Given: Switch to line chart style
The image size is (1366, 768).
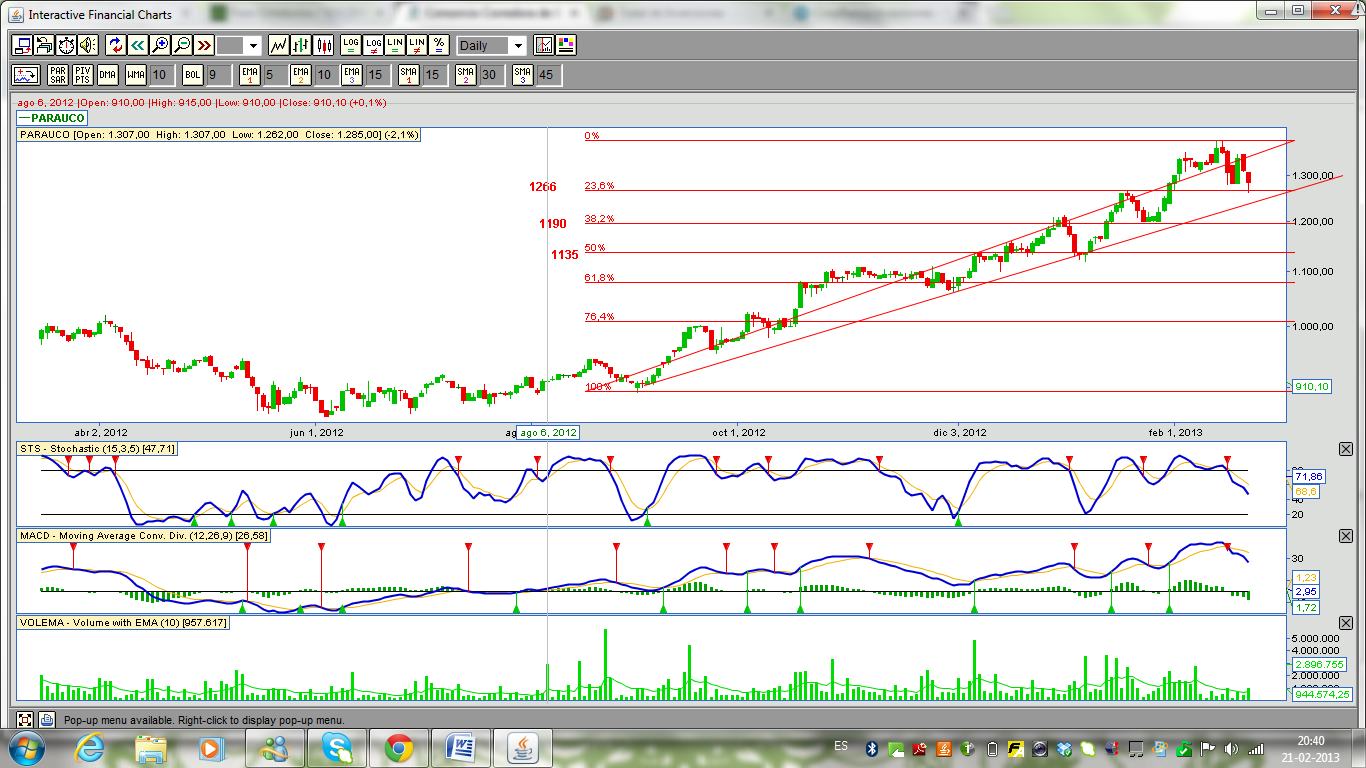Looking at the screenshot, I should pos(278,45).
